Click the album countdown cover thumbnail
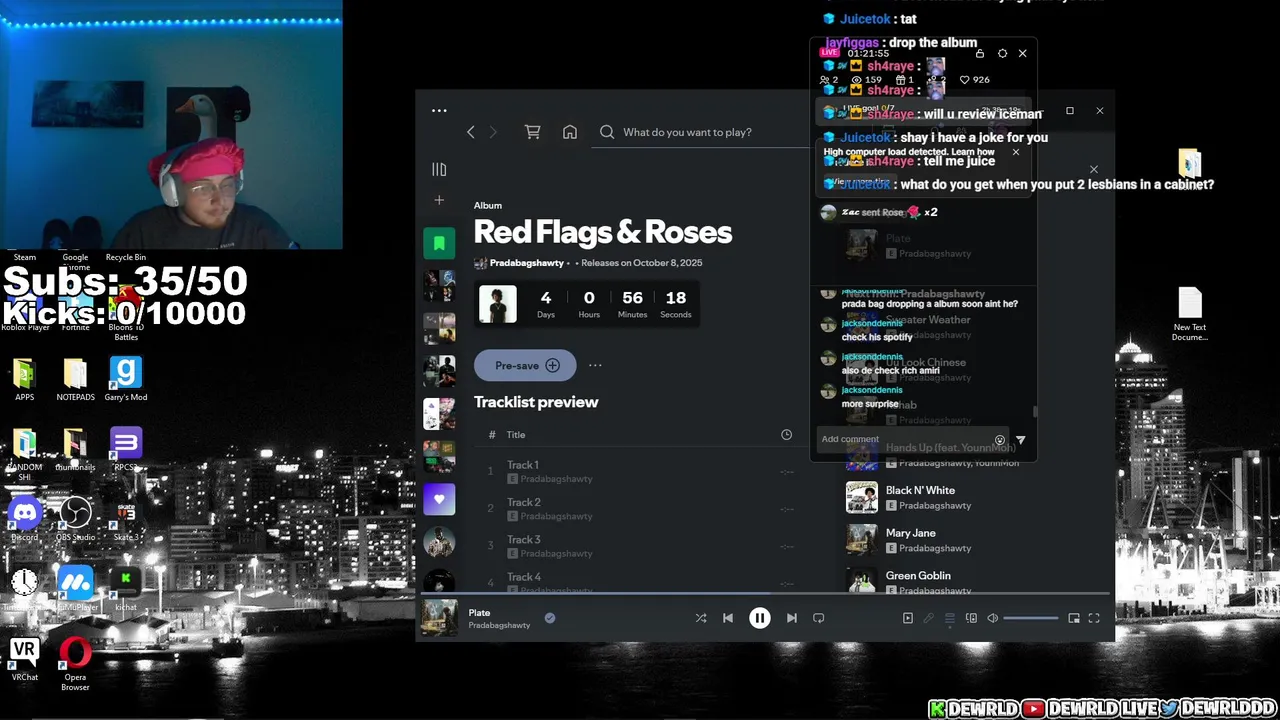 click(x=497, y=304)
